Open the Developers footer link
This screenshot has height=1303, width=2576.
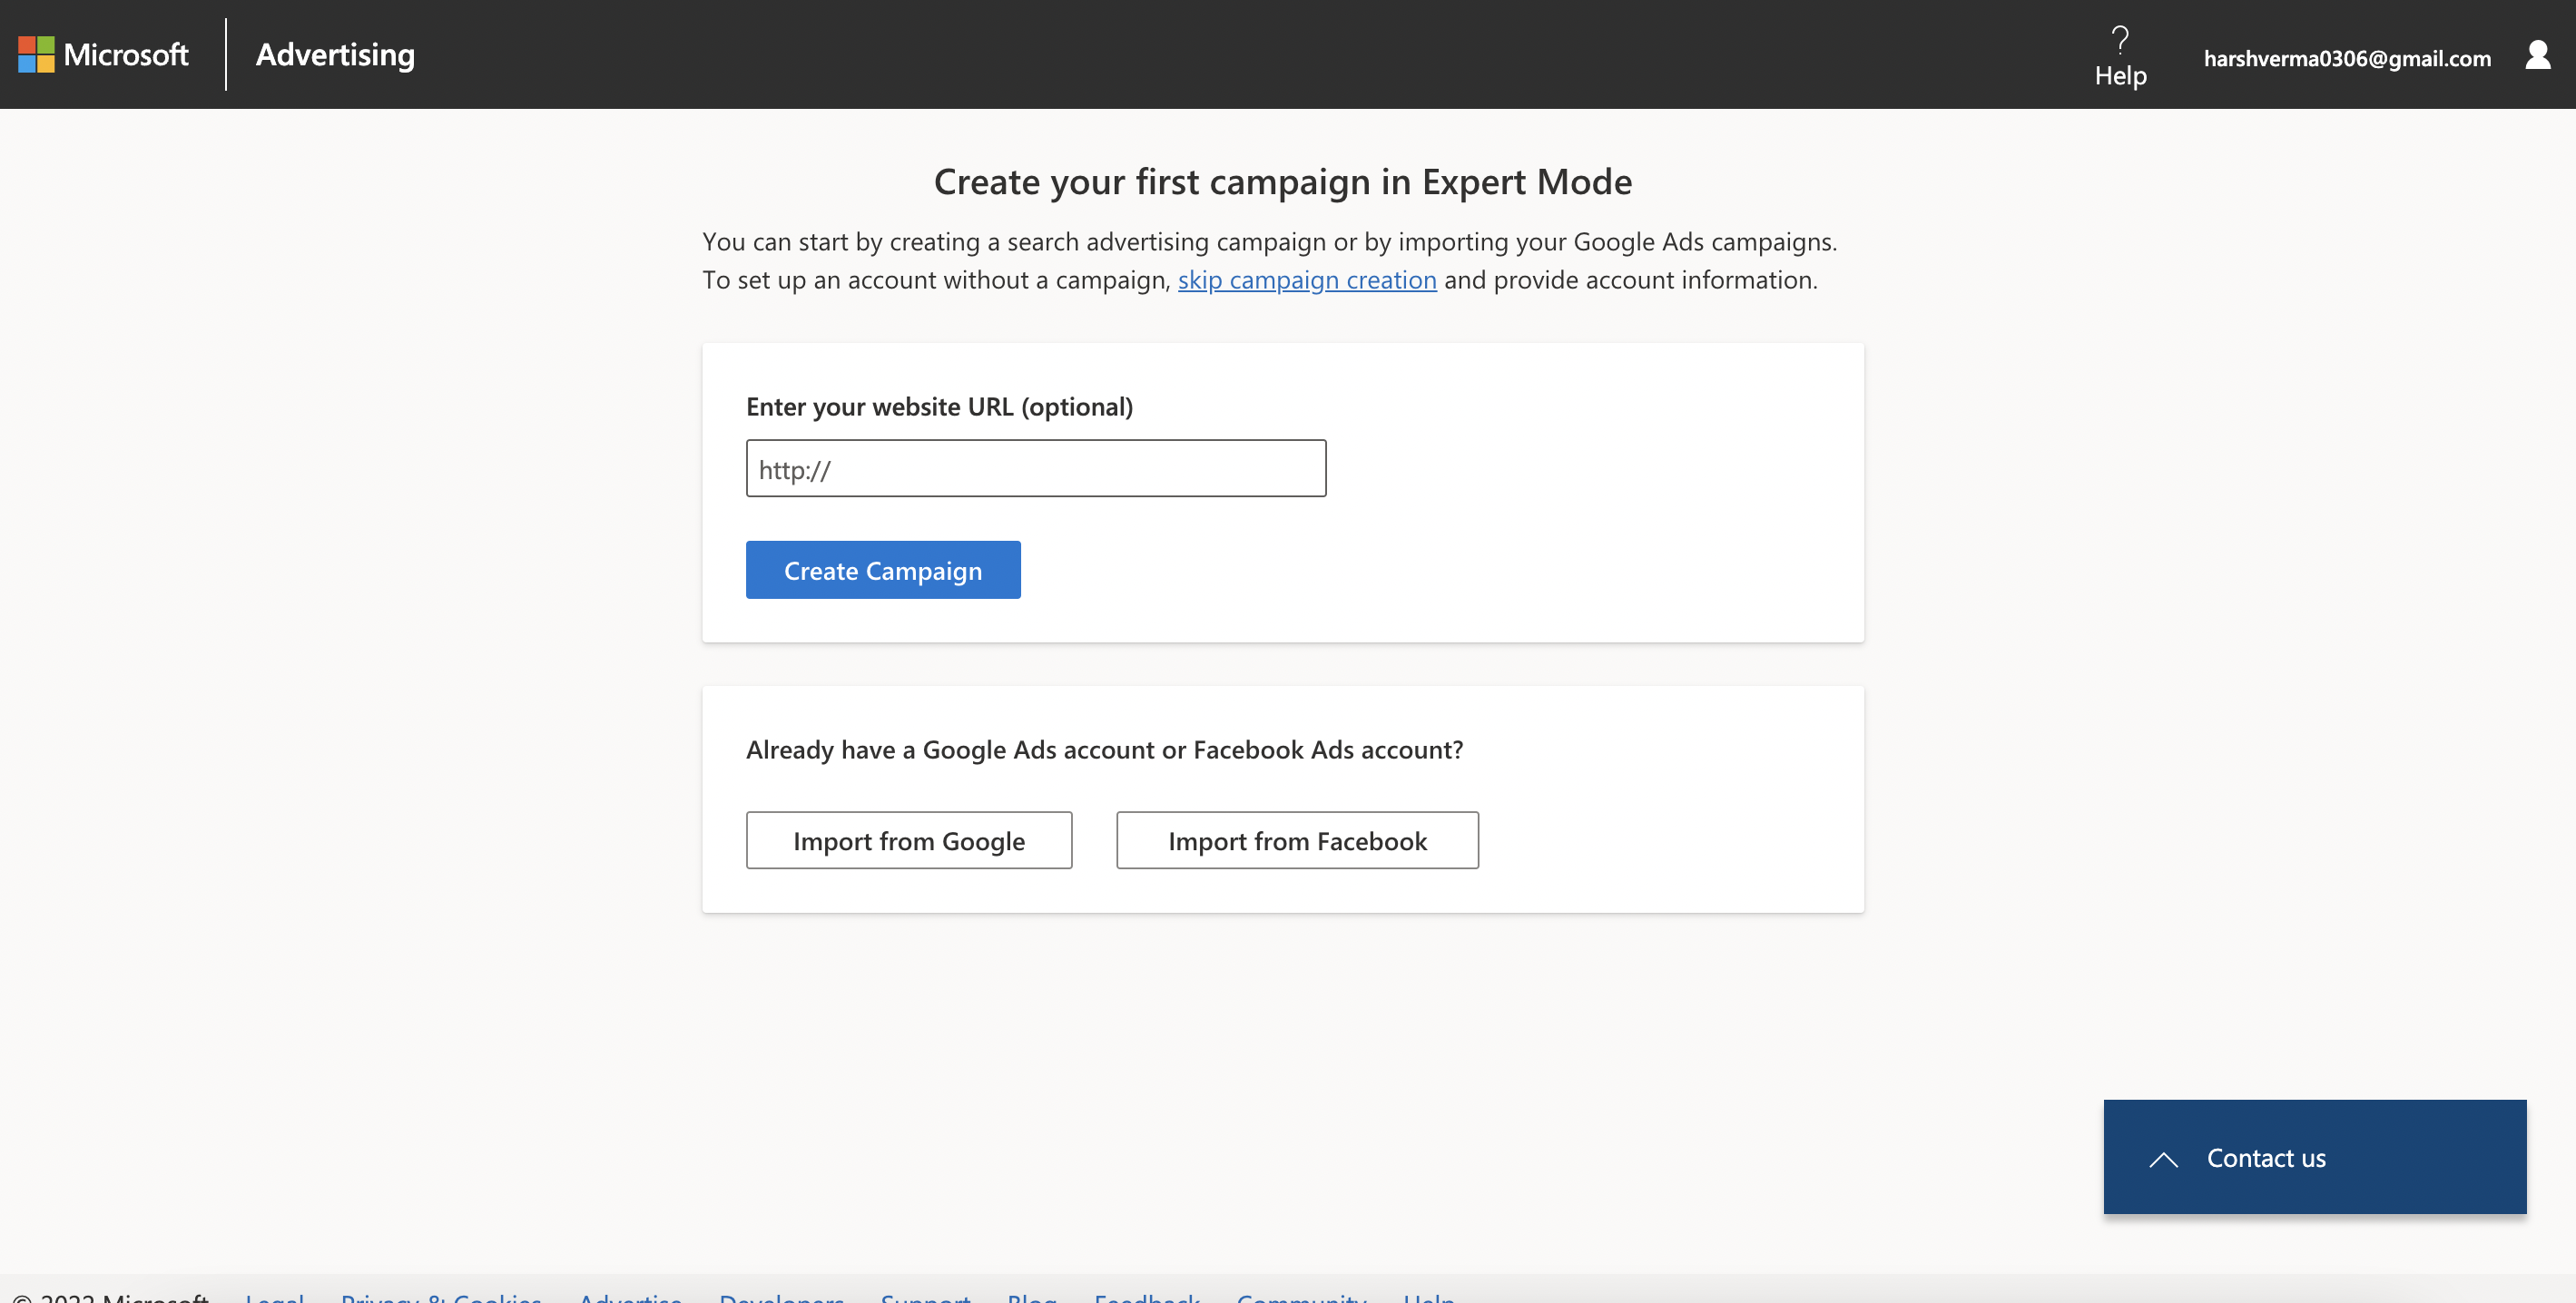click(x=781, y=1296)
